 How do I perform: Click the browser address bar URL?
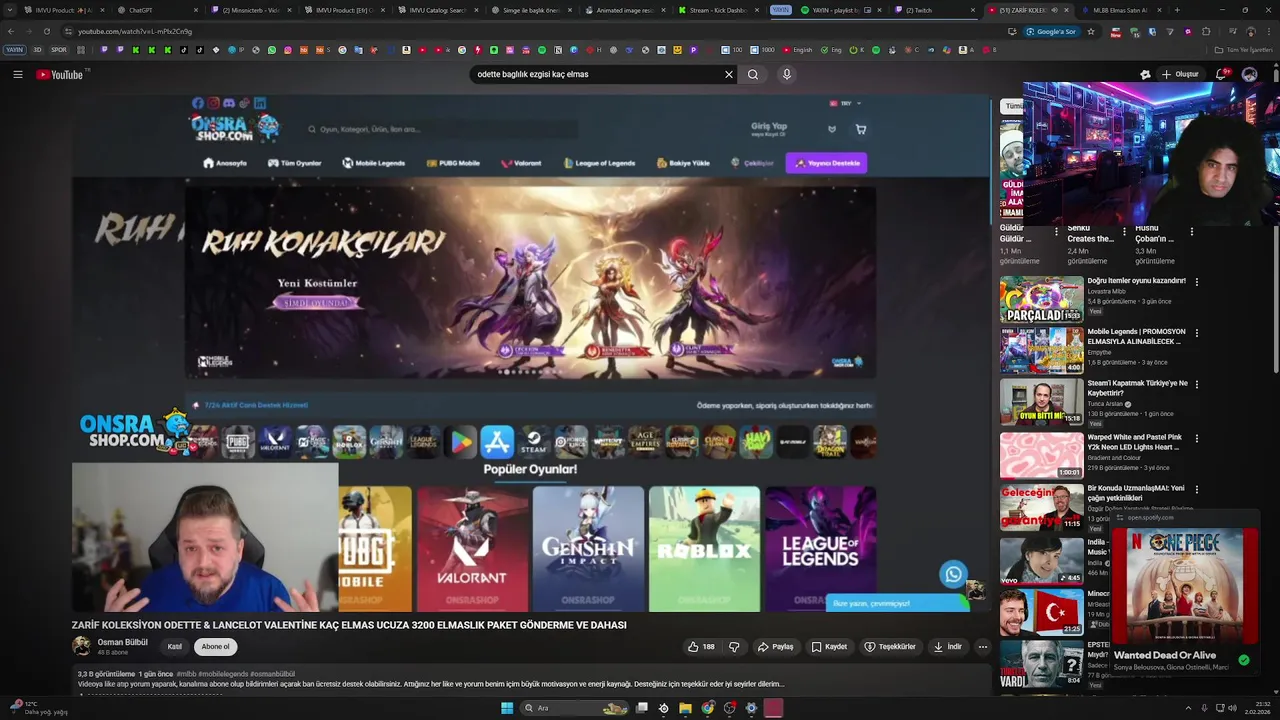(x=135, y=31)
